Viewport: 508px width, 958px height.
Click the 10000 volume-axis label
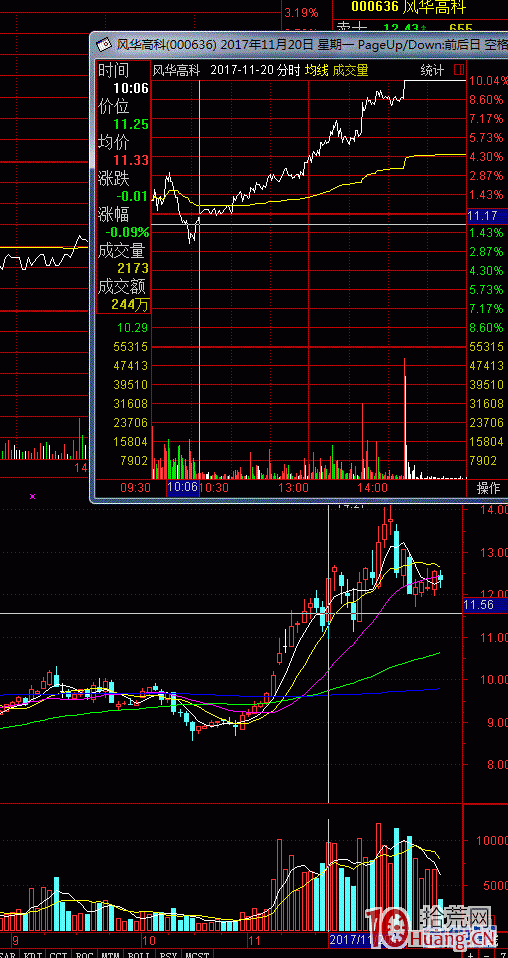tap(492, 839)
